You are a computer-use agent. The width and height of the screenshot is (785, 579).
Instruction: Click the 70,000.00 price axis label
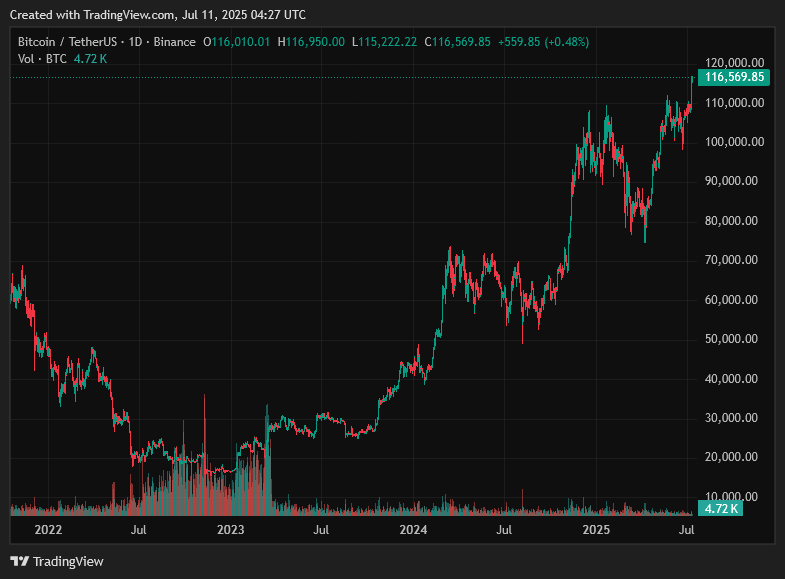pos(731,260)
